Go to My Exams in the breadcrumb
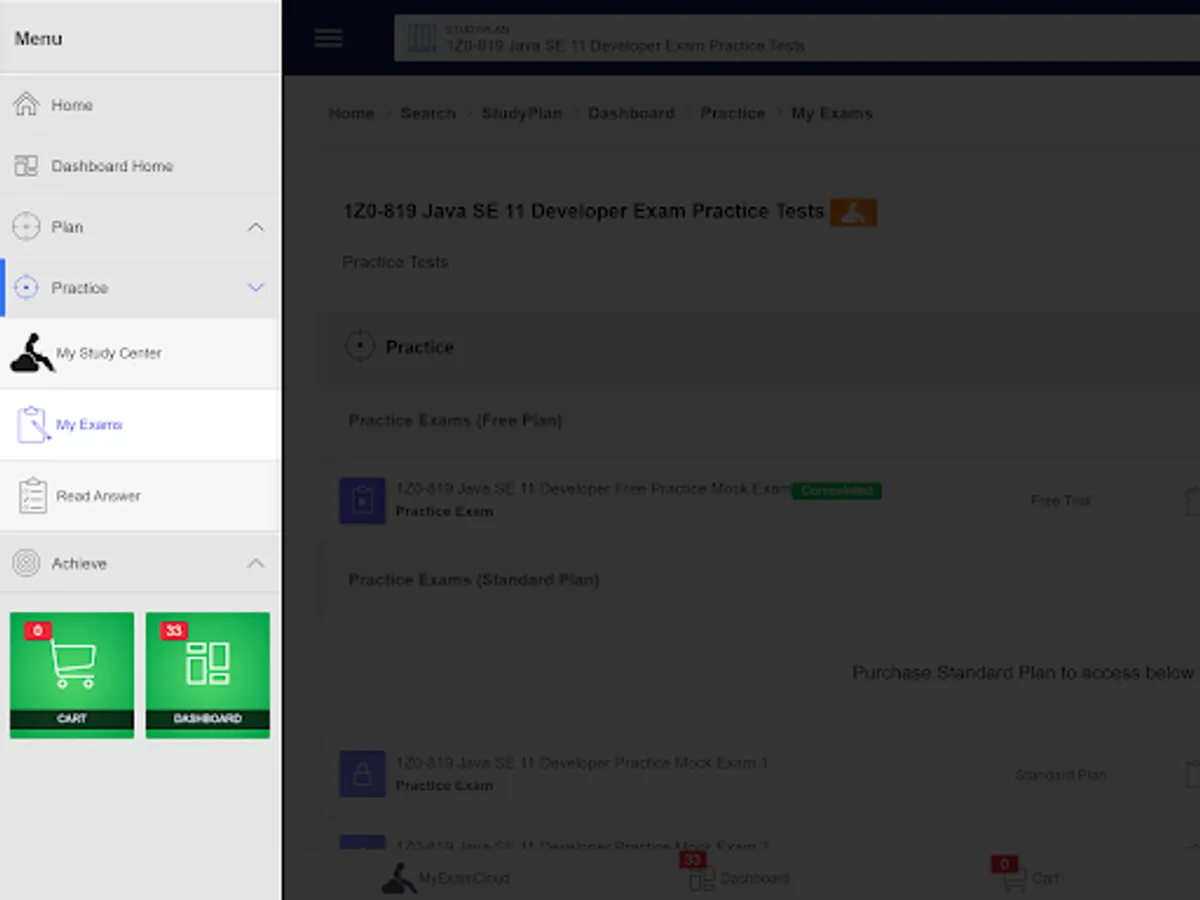This screenshot has width=1200, height=900. (832, 113)
